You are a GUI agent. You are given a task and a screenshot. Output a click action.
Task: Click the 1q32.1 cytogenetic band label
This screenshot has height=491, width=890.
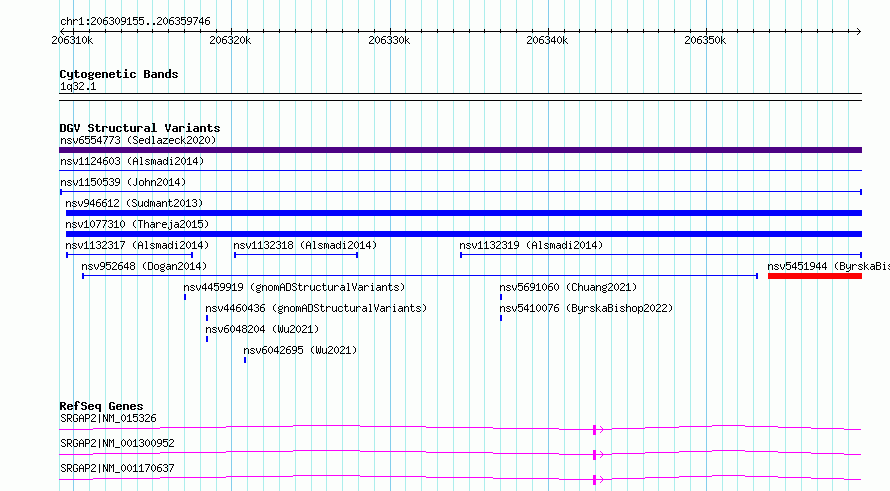coord(78,87)
